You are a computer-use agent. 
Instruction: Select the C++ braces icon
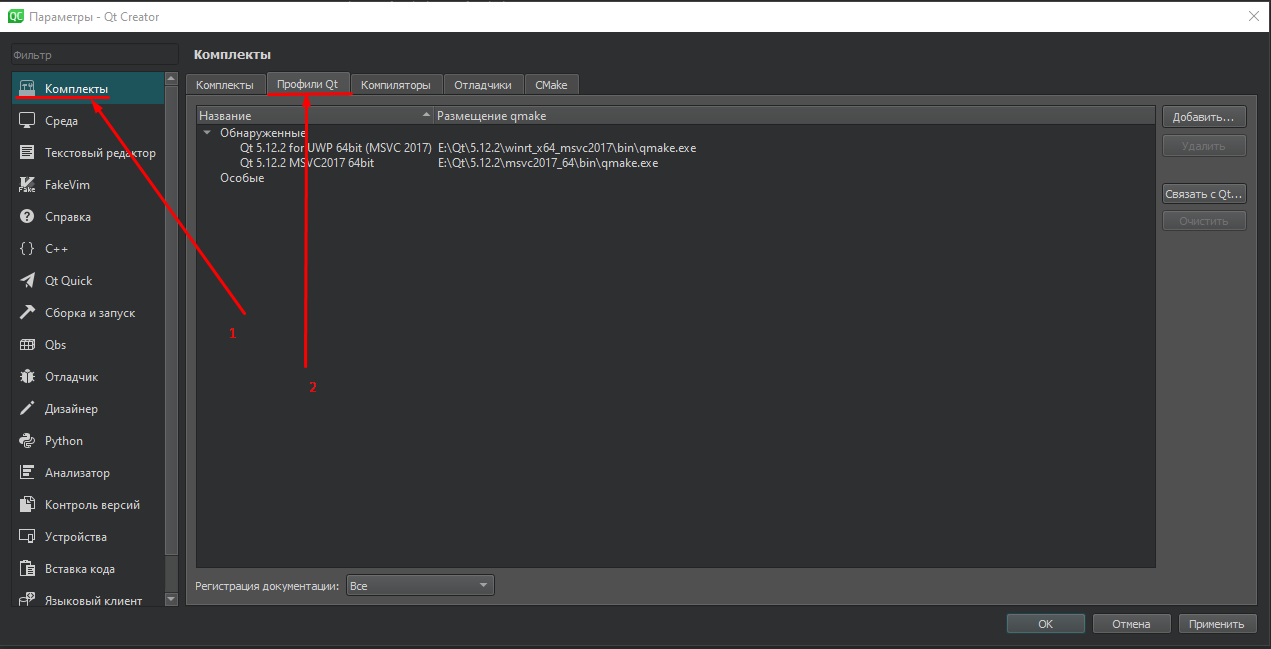click(x=28, y=248)
